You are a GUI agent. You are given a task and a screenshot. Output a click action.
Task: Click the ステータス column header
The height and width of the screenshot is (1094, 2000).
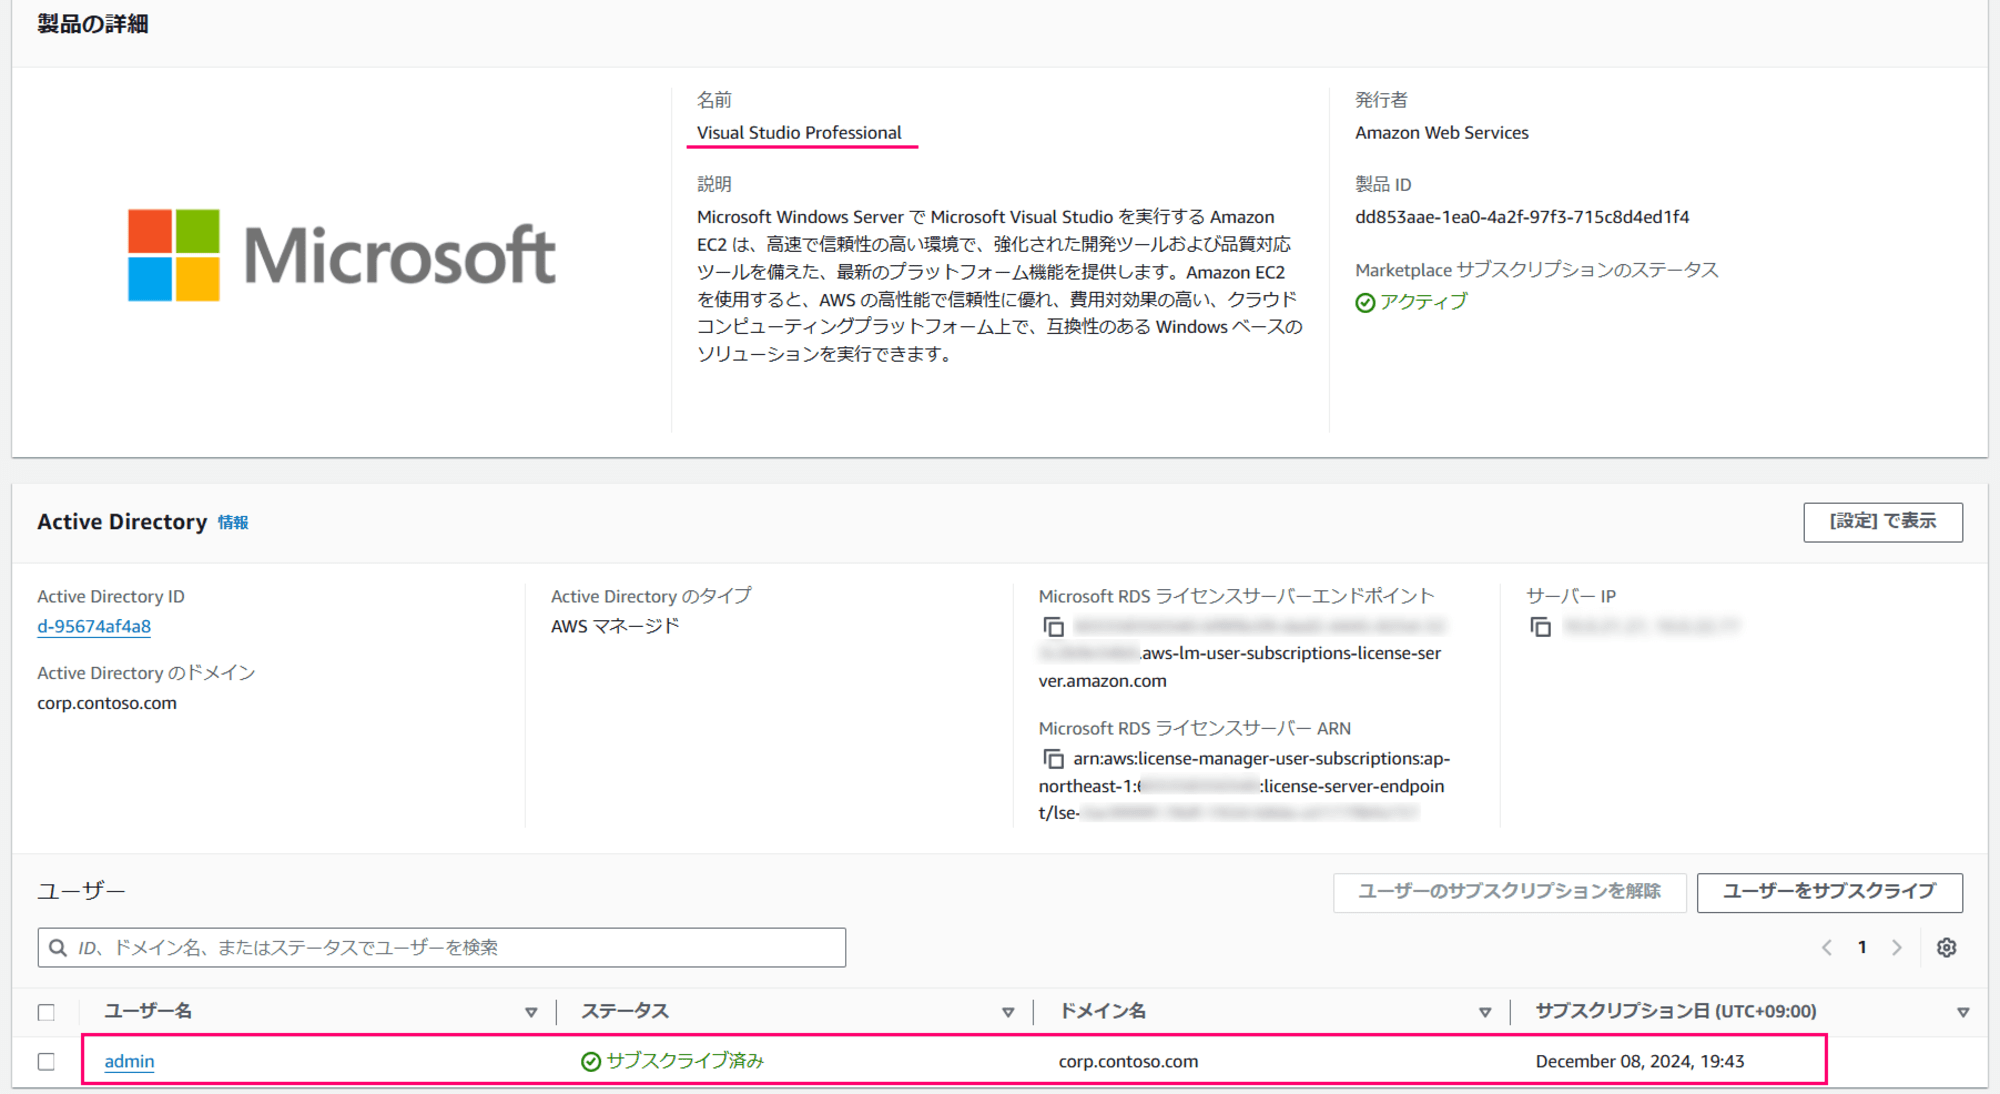point(625,1011)
